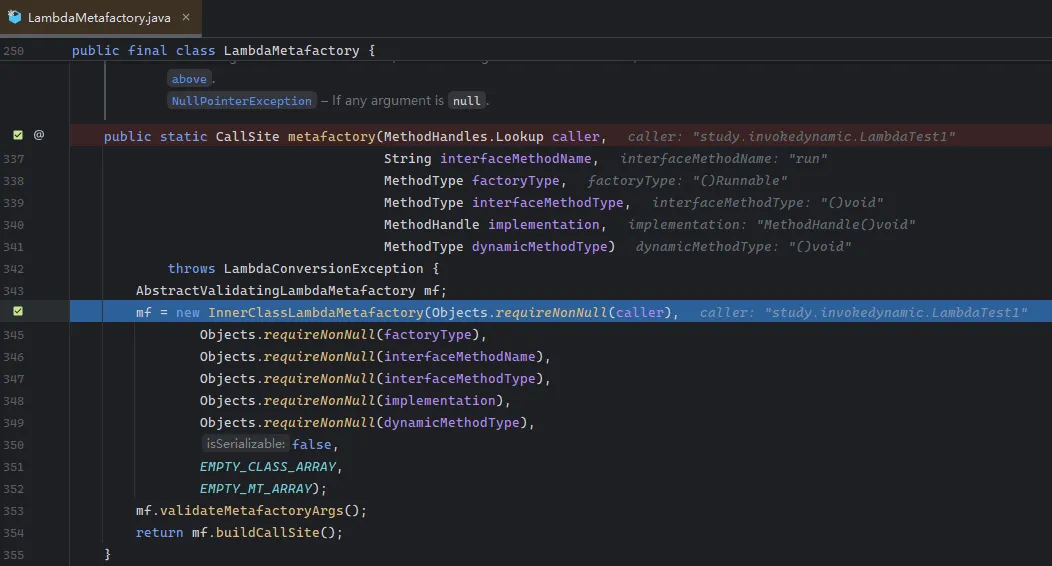1052x566 pixels.
Task: Click the @ annotation gutter icon
Action: (x=39, y=135)
